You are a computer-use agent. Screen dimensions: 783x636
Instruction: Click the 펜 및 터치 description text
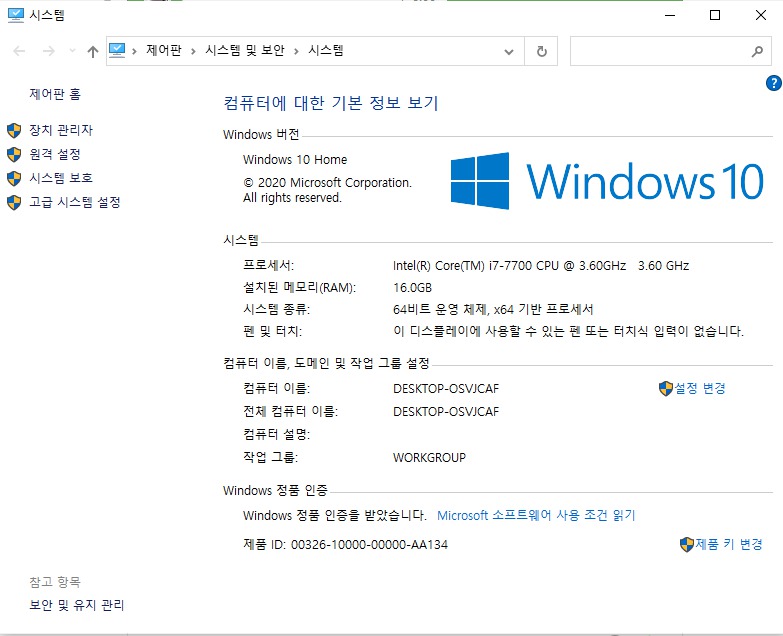568,331
